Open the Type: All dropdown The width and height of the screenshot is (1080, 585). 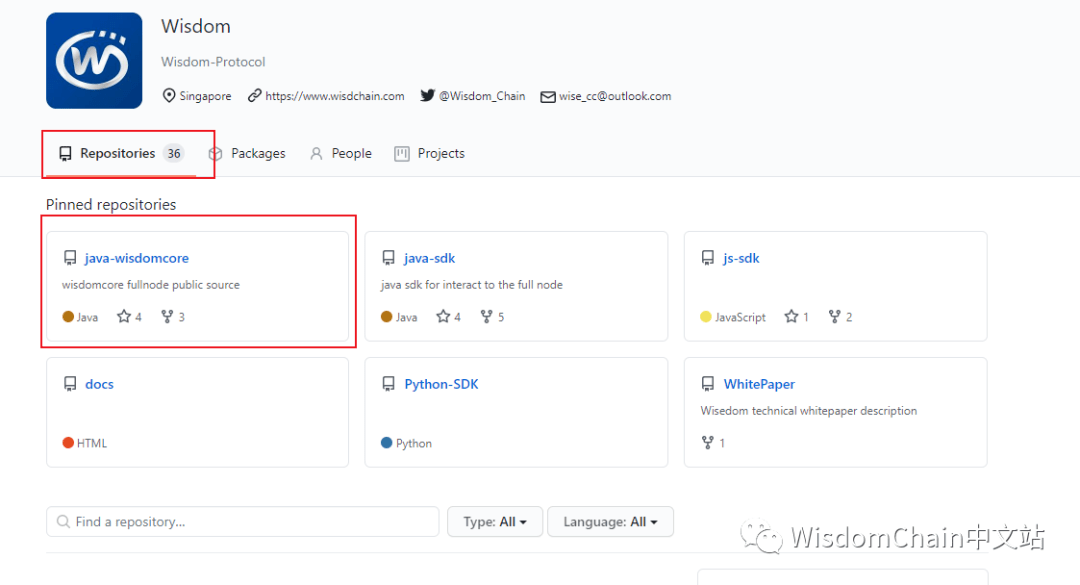pos(495,522)
